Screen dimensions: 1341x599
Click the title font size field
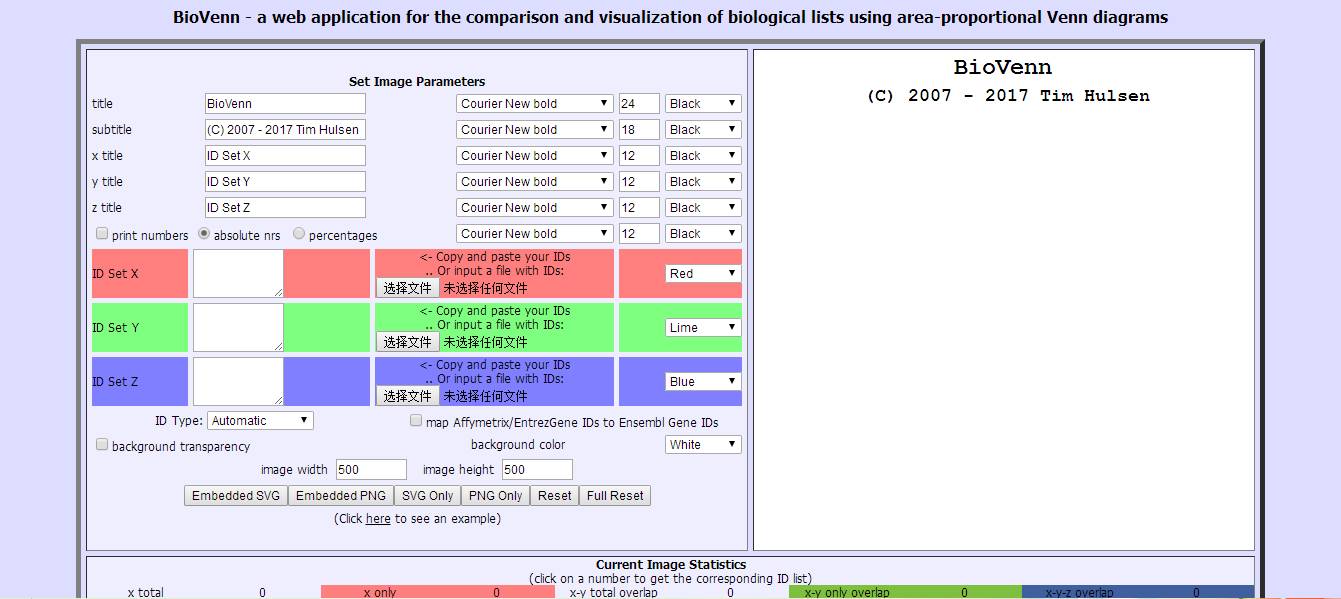pyautogui.click(x=639, y=103)
